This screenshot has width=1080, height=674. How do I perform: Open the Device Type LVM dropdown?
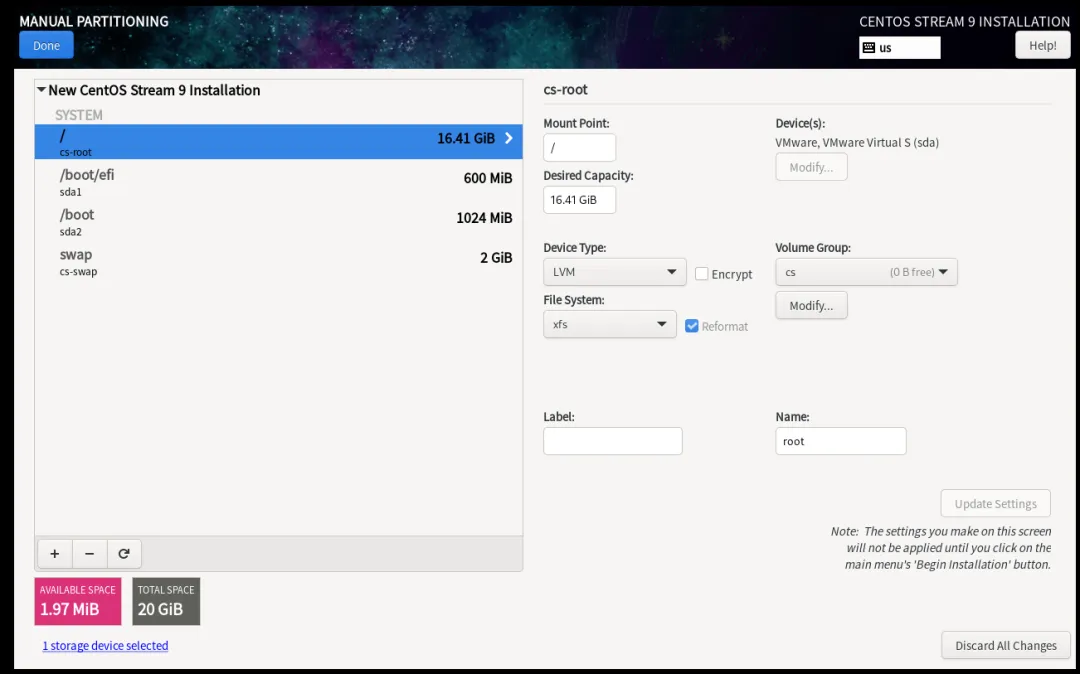pyautogui.click(x=614, y=272)
